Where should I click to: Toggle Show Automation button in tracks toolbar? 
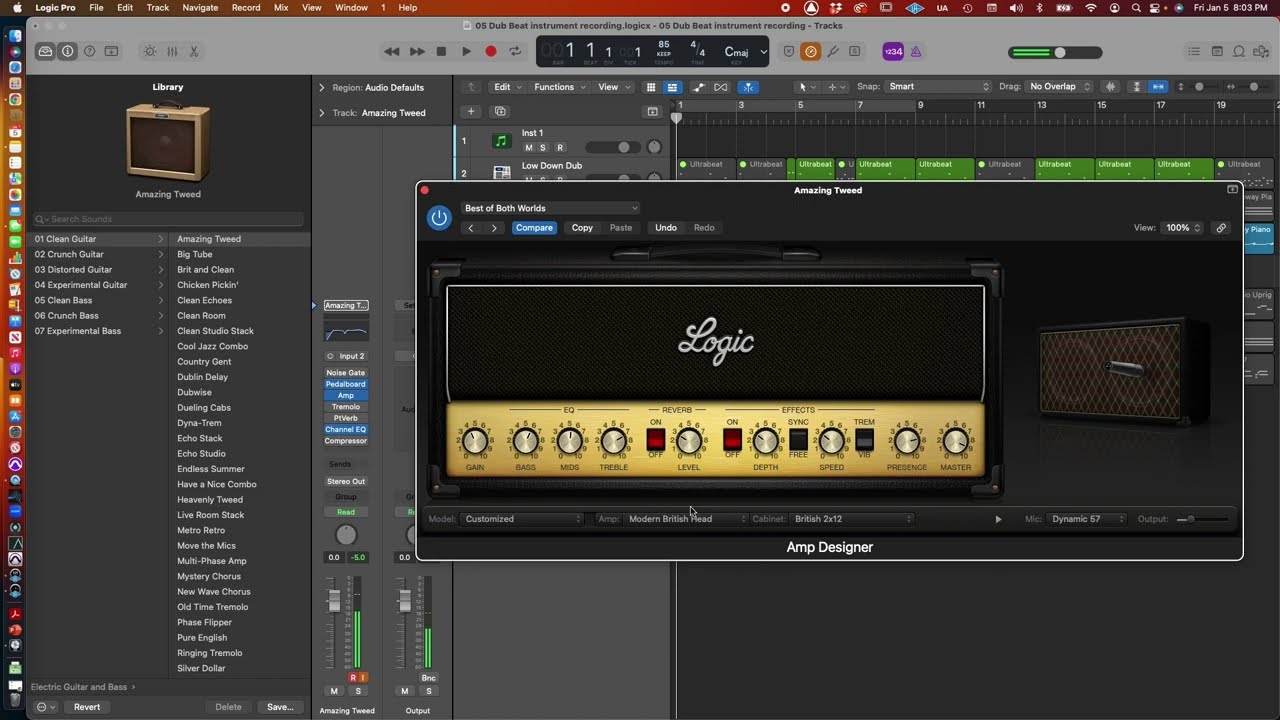coord(698,87)
